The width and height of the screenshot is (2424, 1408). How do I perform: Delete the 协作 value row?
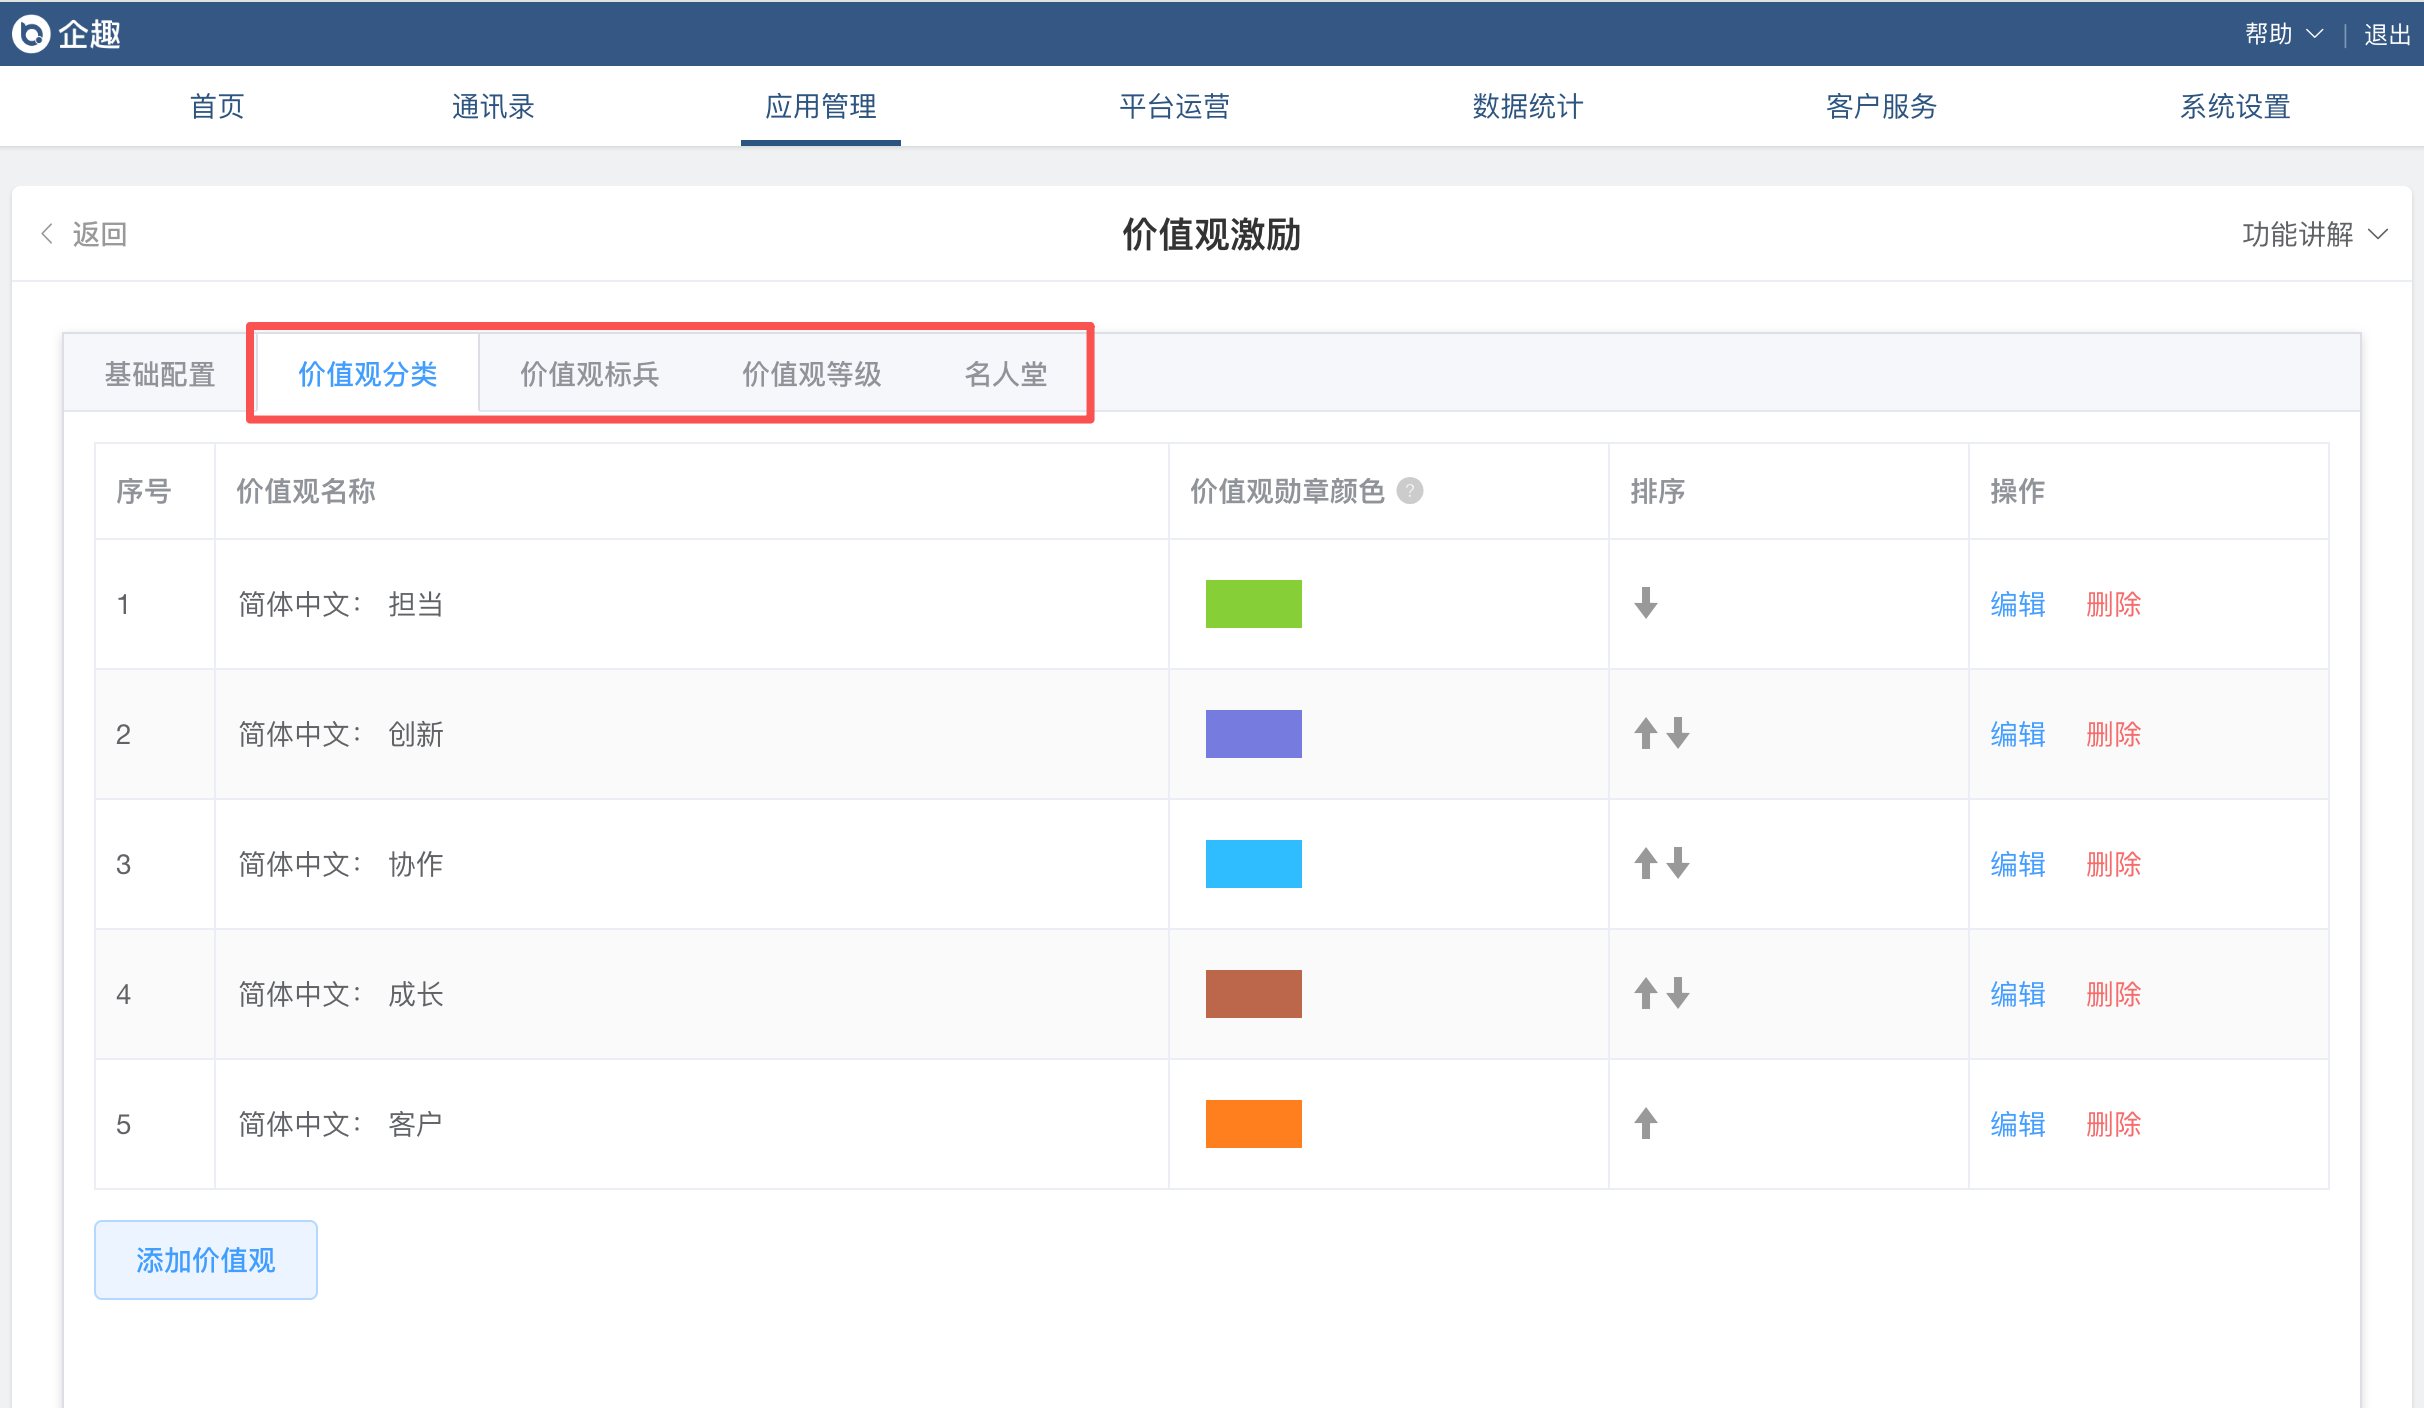click(x=2114, y=864)
